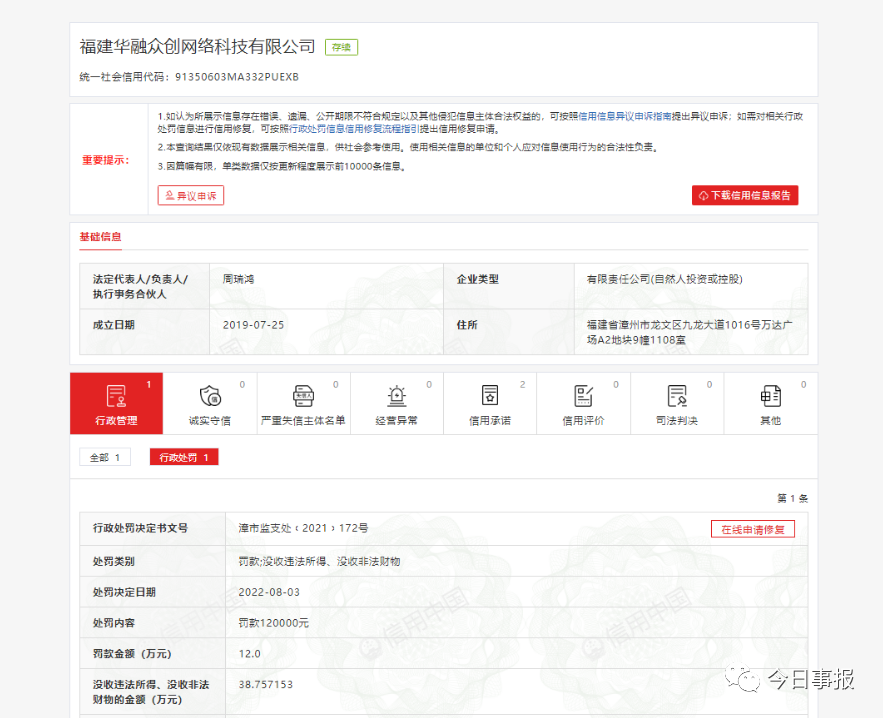Open 信用信息异议申诉指南 link
883x718 pixels.
pos(625,116)
